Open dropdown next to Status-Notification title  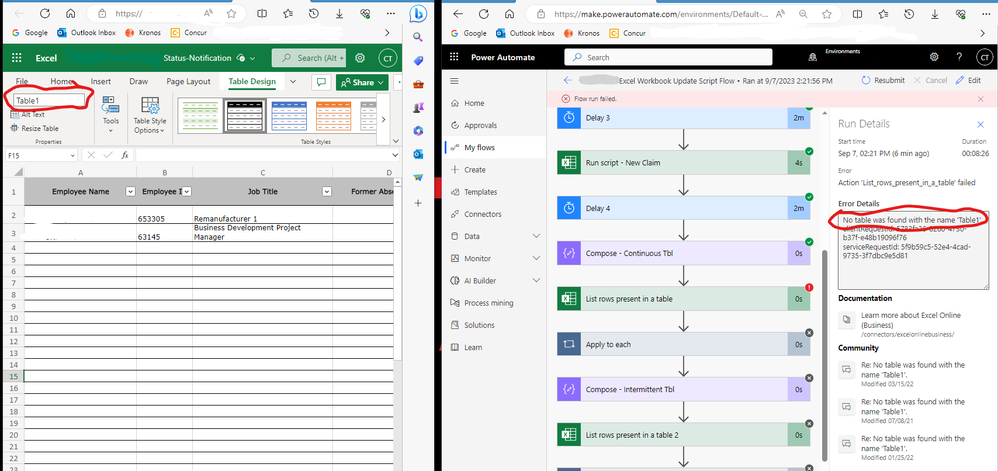(253, 58)
